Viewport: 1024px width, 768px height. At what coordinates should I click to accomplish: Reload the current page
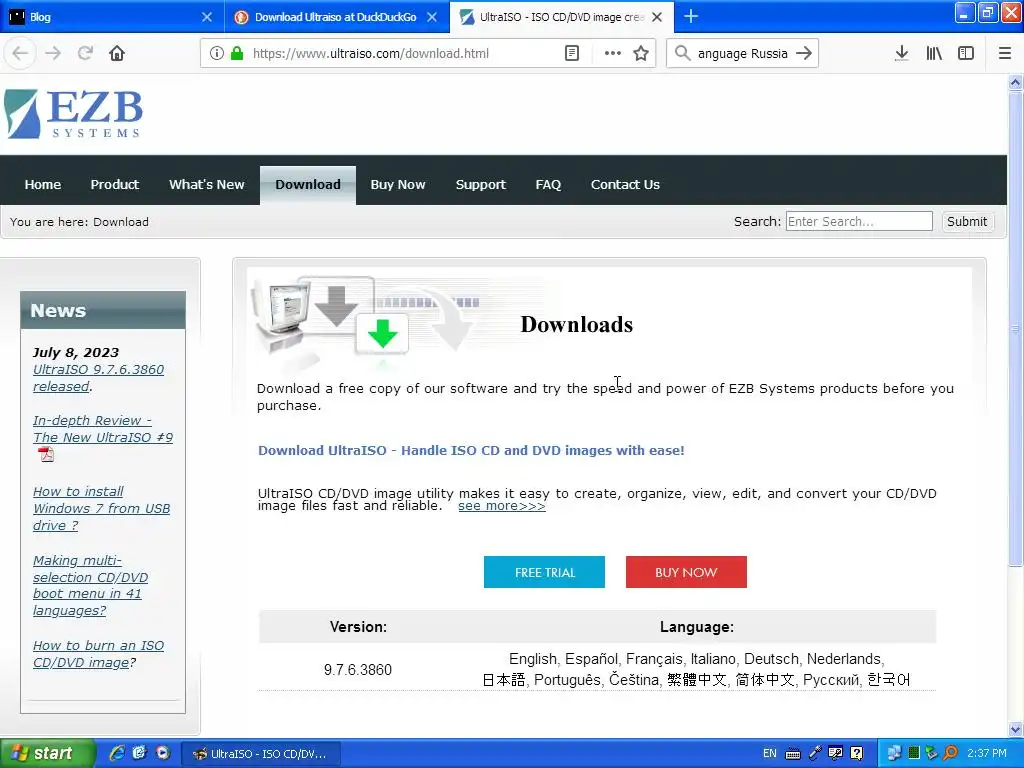pyautogui.click(x=85, y=53)
